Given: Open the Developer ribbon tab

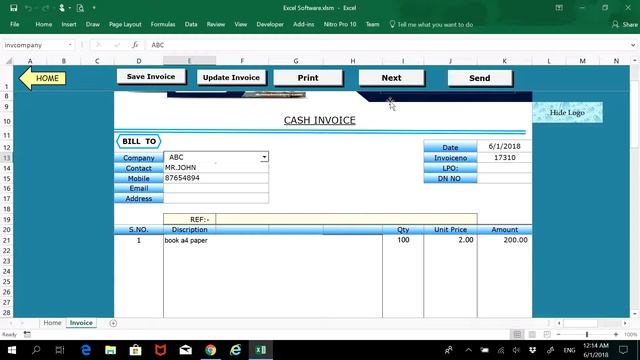Looking at the screenshot, I should point(270,24).
